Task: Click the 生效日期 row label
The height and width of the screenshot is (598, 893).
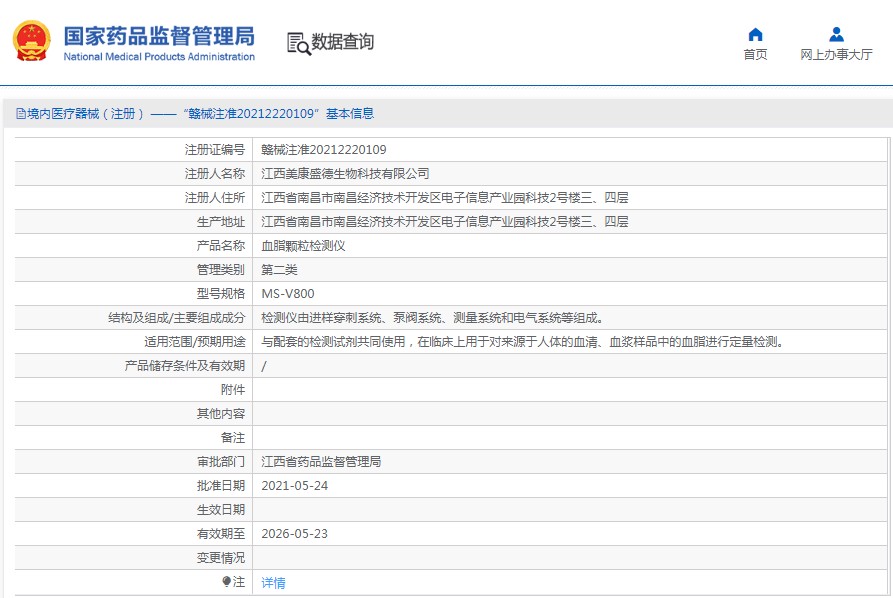Action: pyautogui.click(x=221, y=510)
